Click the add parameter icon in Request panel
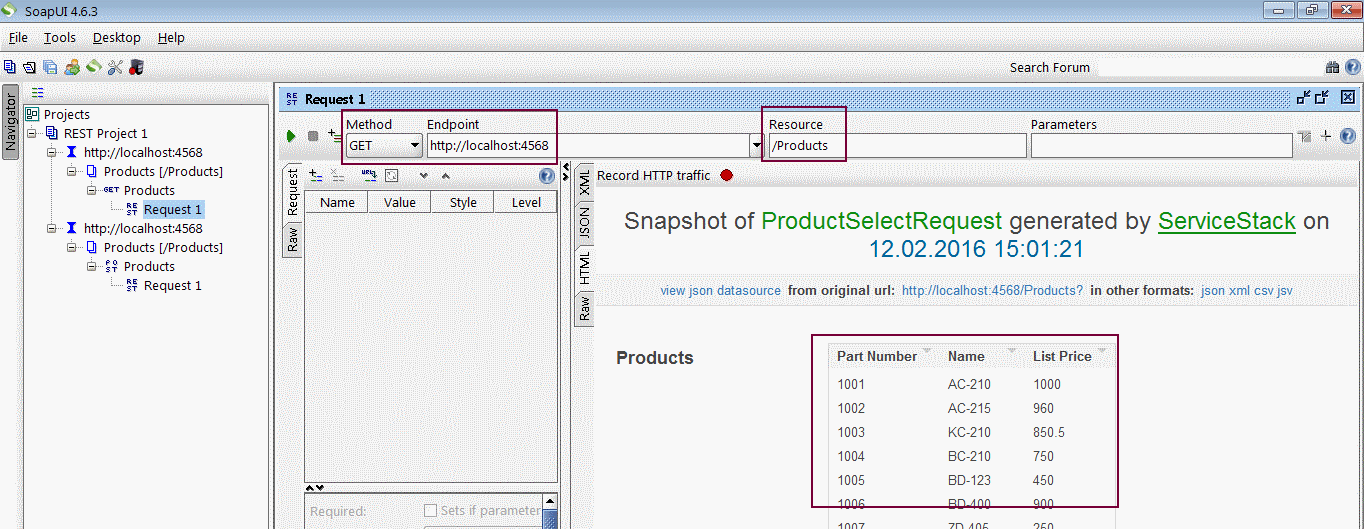Image resolution: width=1364 pixels, height=529 pixels. pyautogui.click(x=315, y=175)
